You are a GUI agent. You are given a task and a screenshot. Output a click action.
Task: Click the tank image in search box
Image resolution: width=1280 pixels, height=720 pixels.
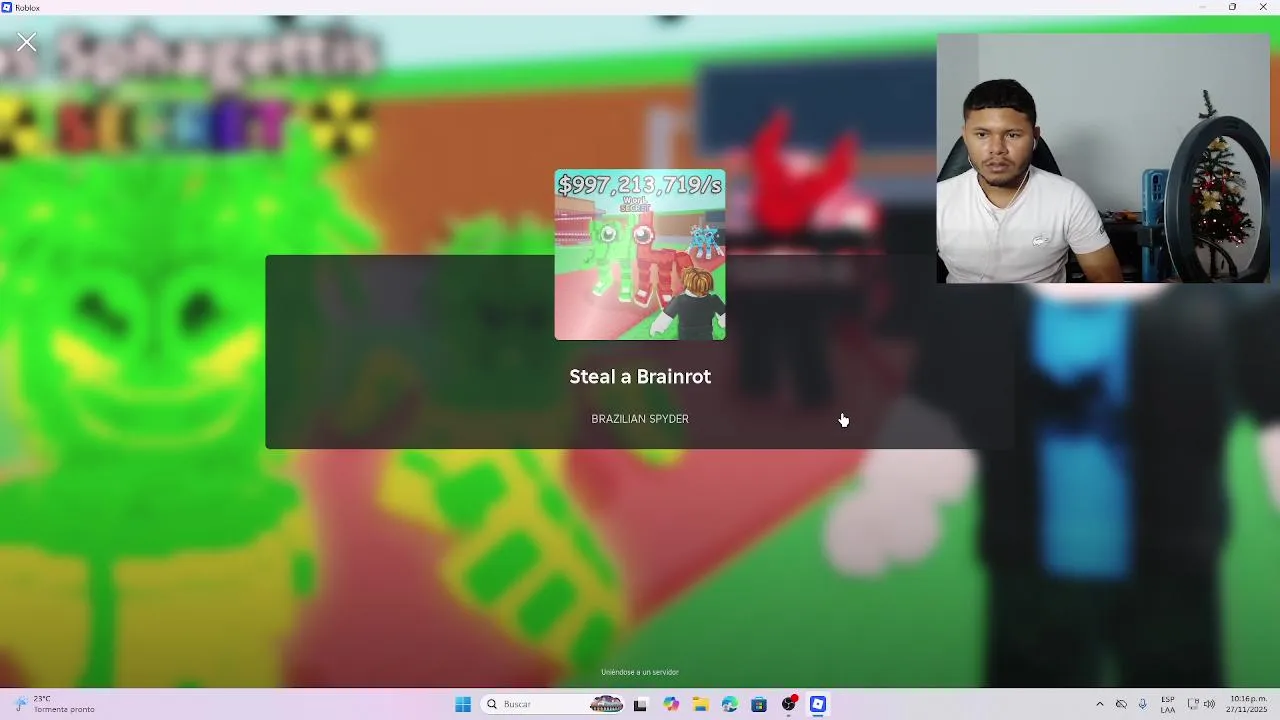click(x=606, y=704)
